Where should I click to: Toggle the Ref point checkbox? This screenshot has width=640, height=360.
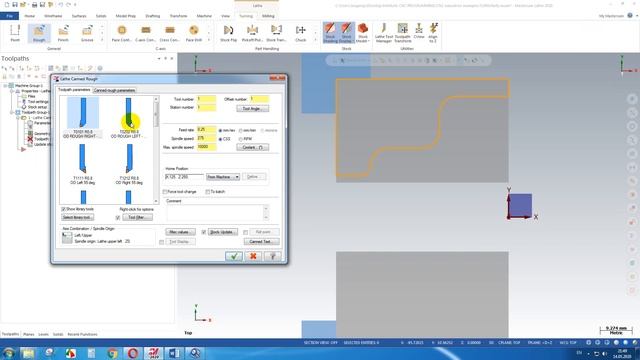245,232
